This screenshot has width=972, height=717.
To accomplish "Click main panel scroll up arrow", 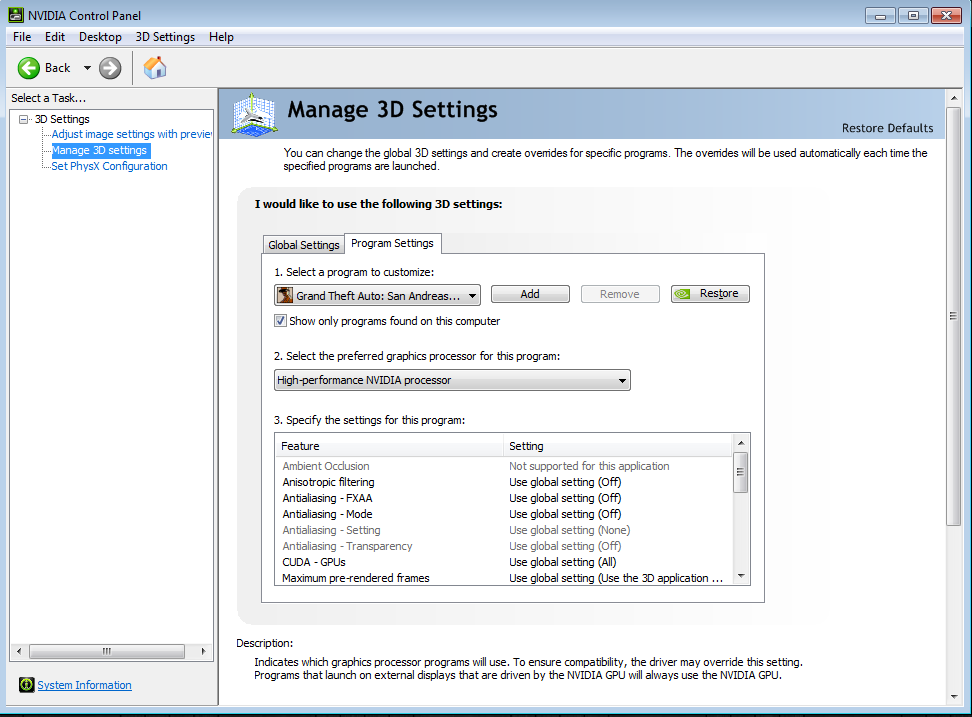I will click(954, 98).
